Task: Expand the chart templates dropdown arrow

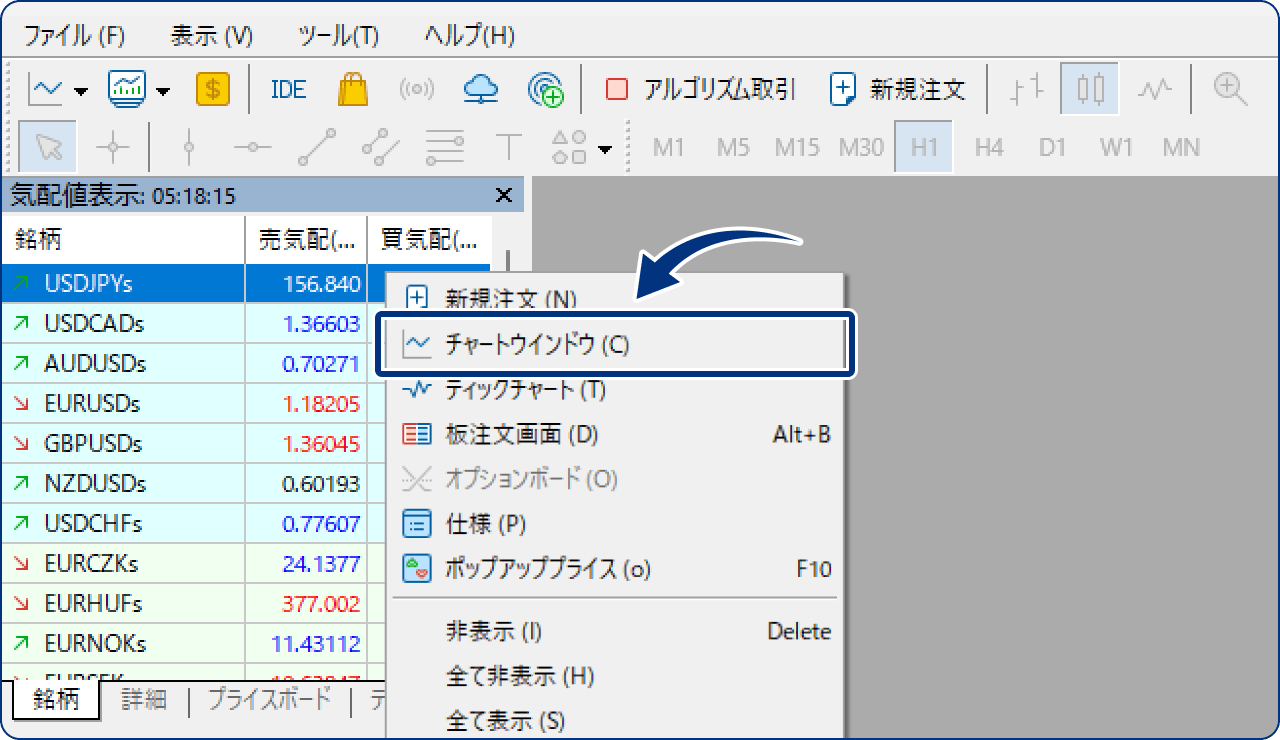Action: pos(162,91)
